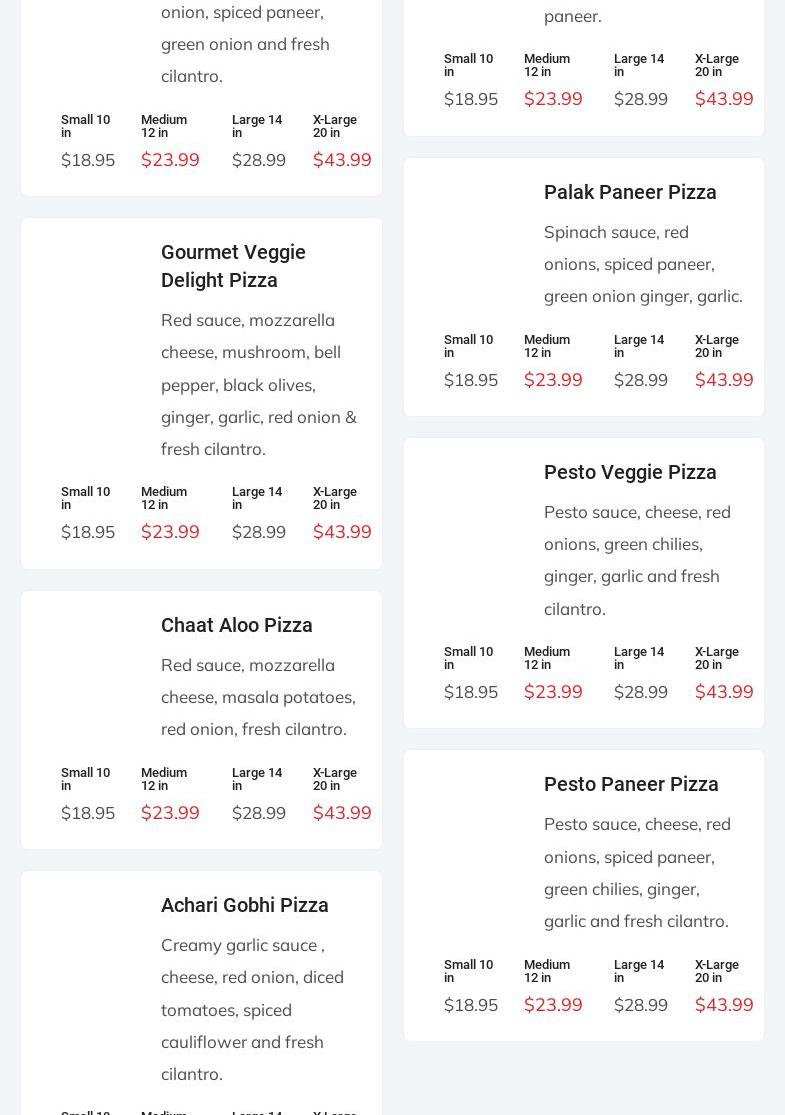The height and width of the screenshot is (1115, 785).
Task: Pick Medium $23.99 for Pesto Veggie Pizza
Action: (x=553, y=691)
